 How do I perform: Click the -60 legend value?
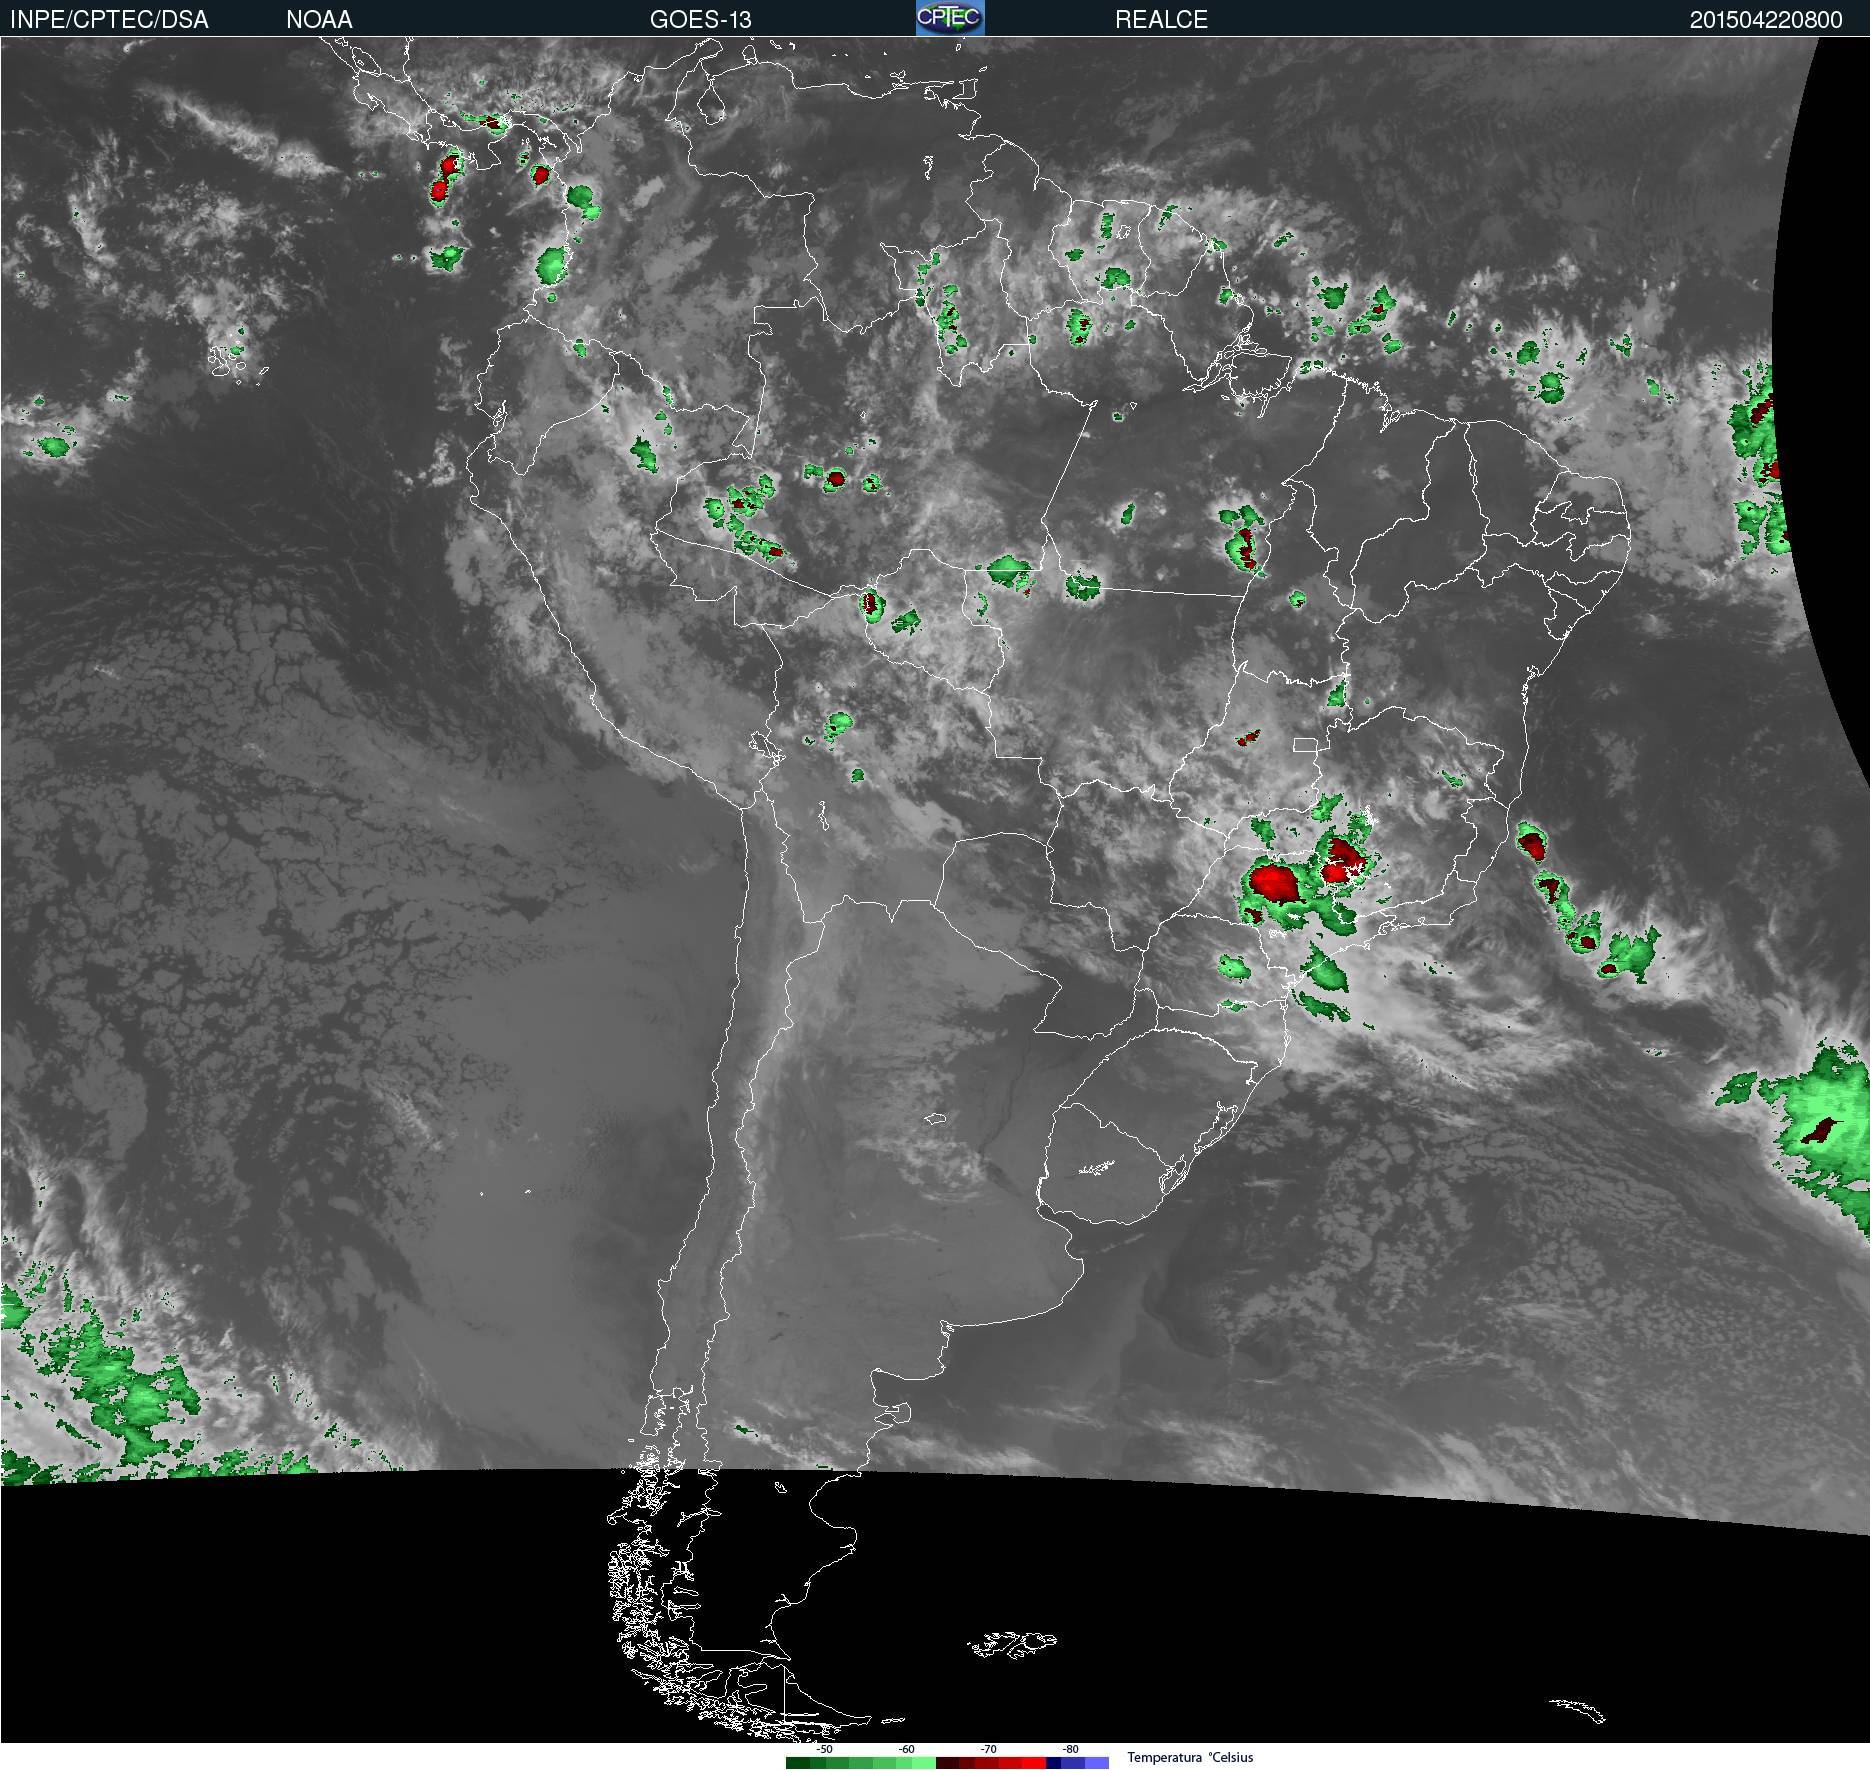(906, 1749)
